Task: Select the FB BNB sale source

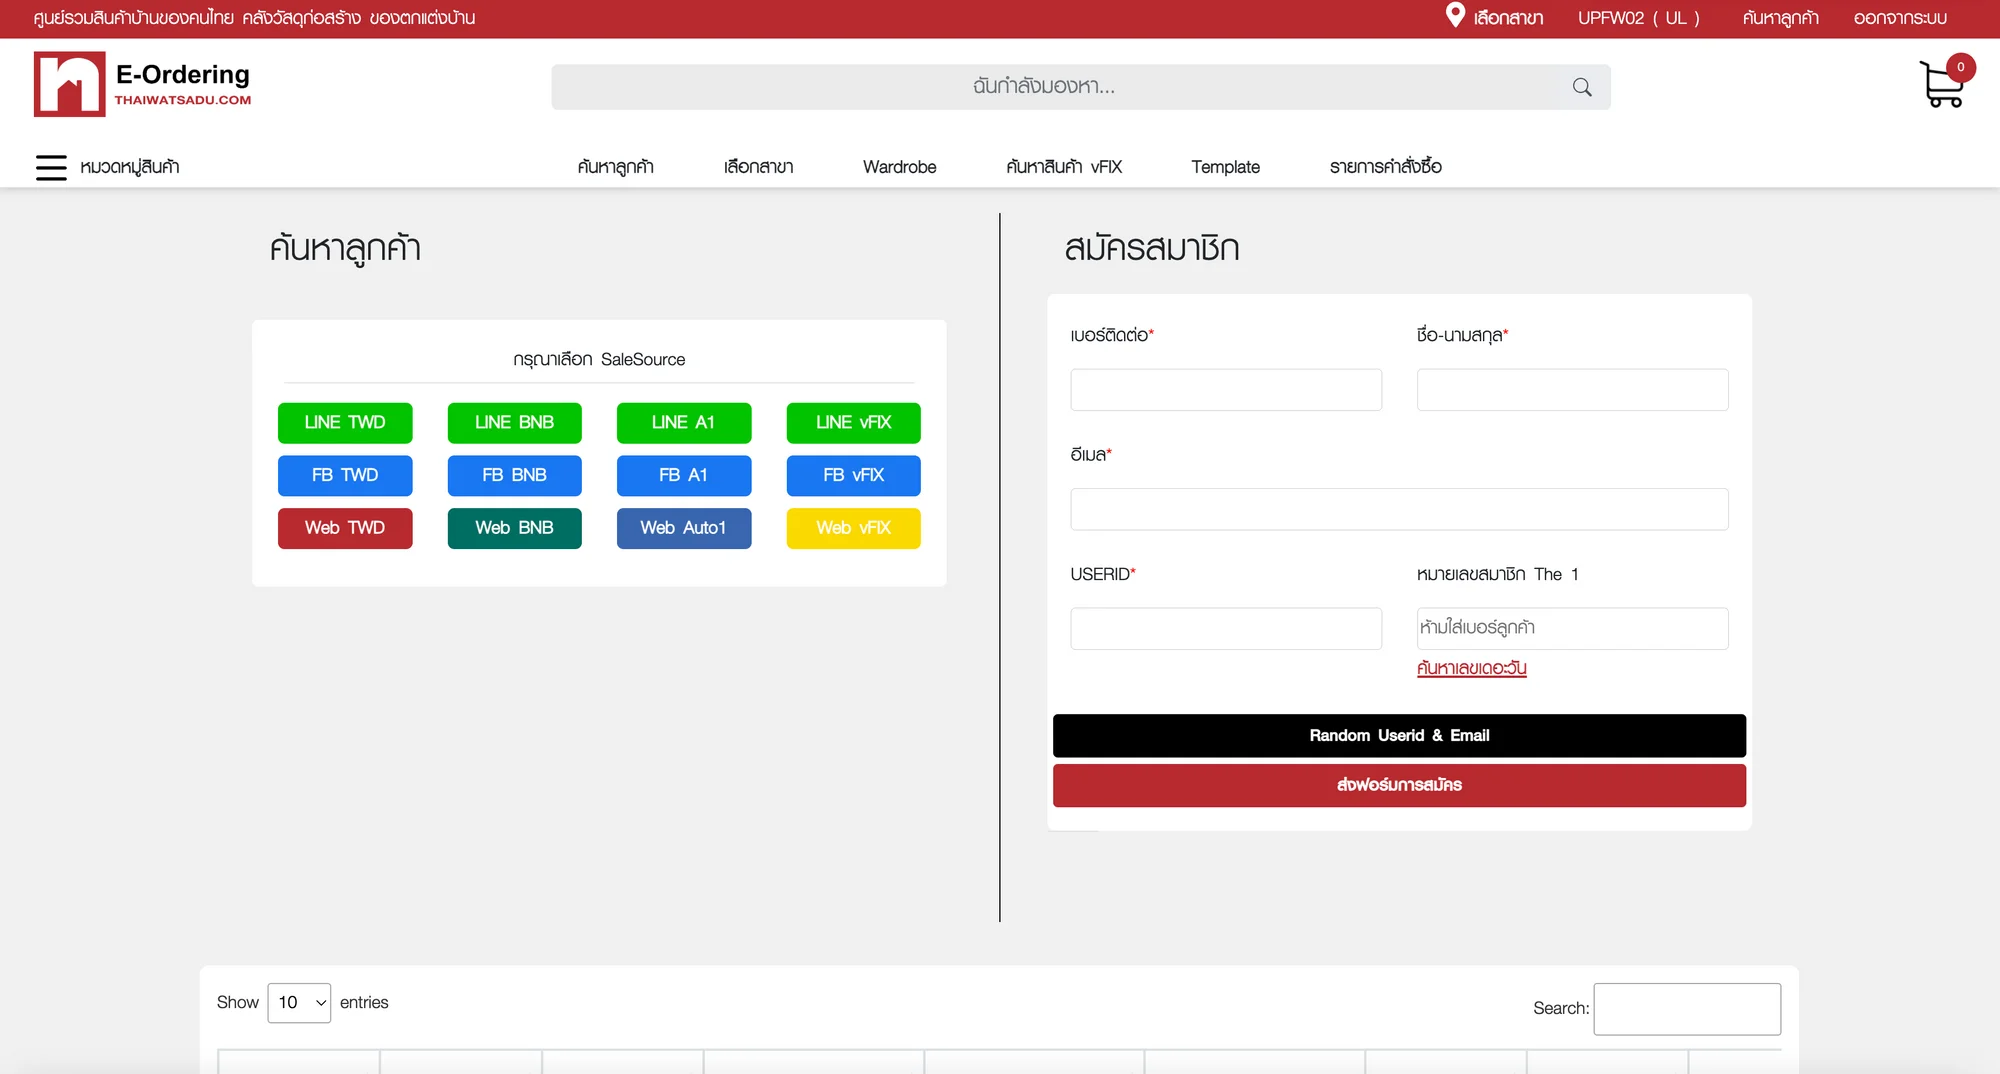Action: [x=514, y=476]
